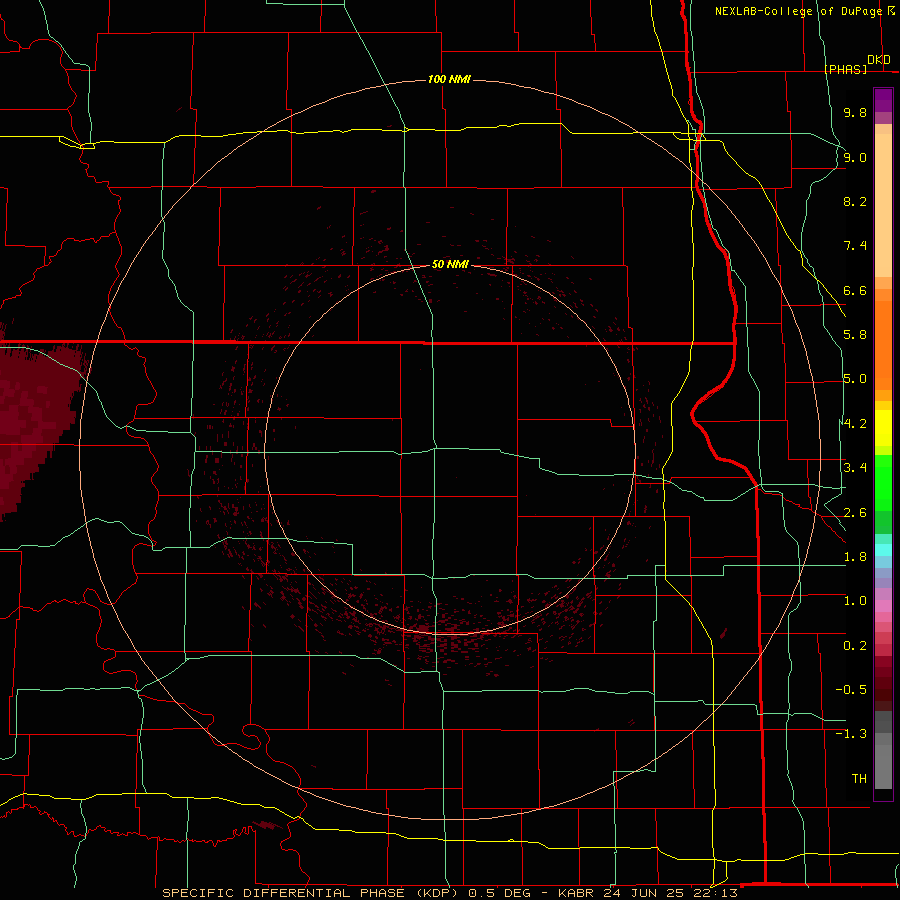Click the 1.8 scale value

[855, 557]
